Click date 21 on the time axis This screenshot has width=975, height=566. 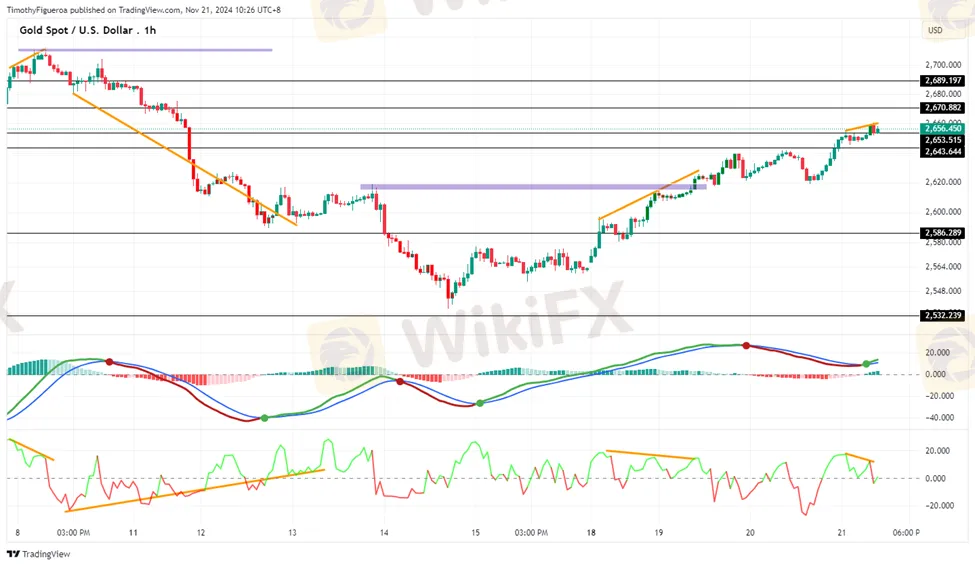click(841, 532)
